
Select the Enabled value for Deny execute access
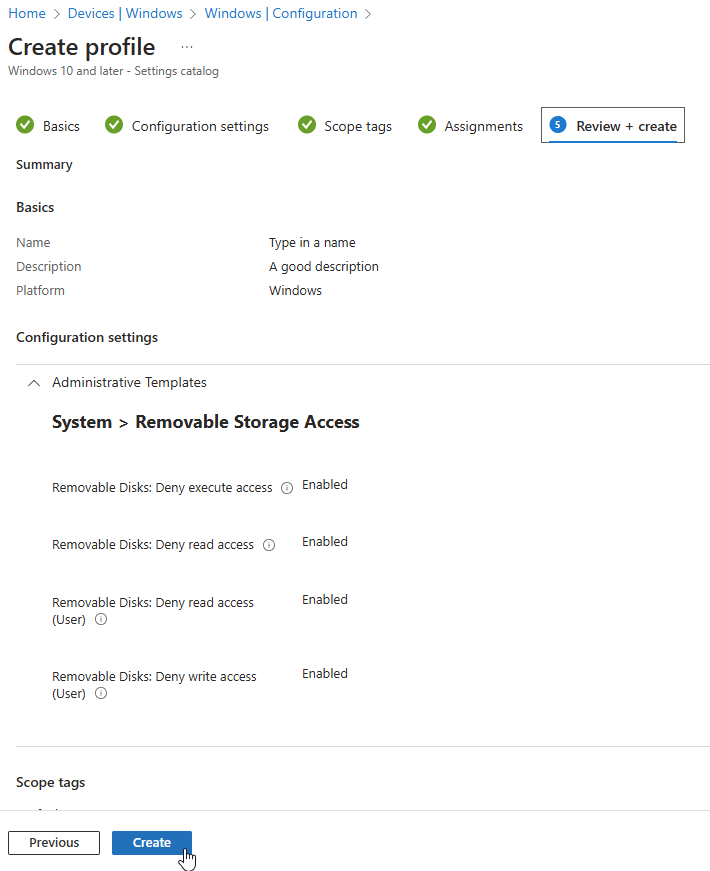(x=324, y=484)
